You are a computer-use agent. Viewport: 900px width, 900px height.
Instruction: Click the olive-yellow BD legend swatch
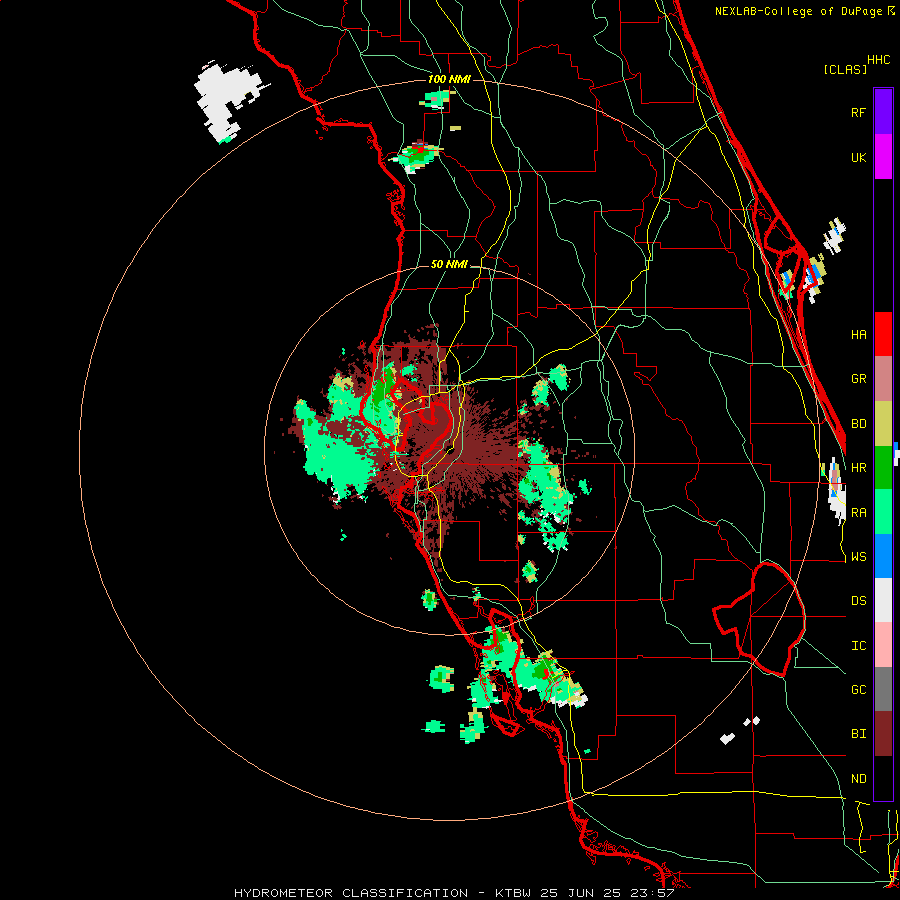(883, 424)
